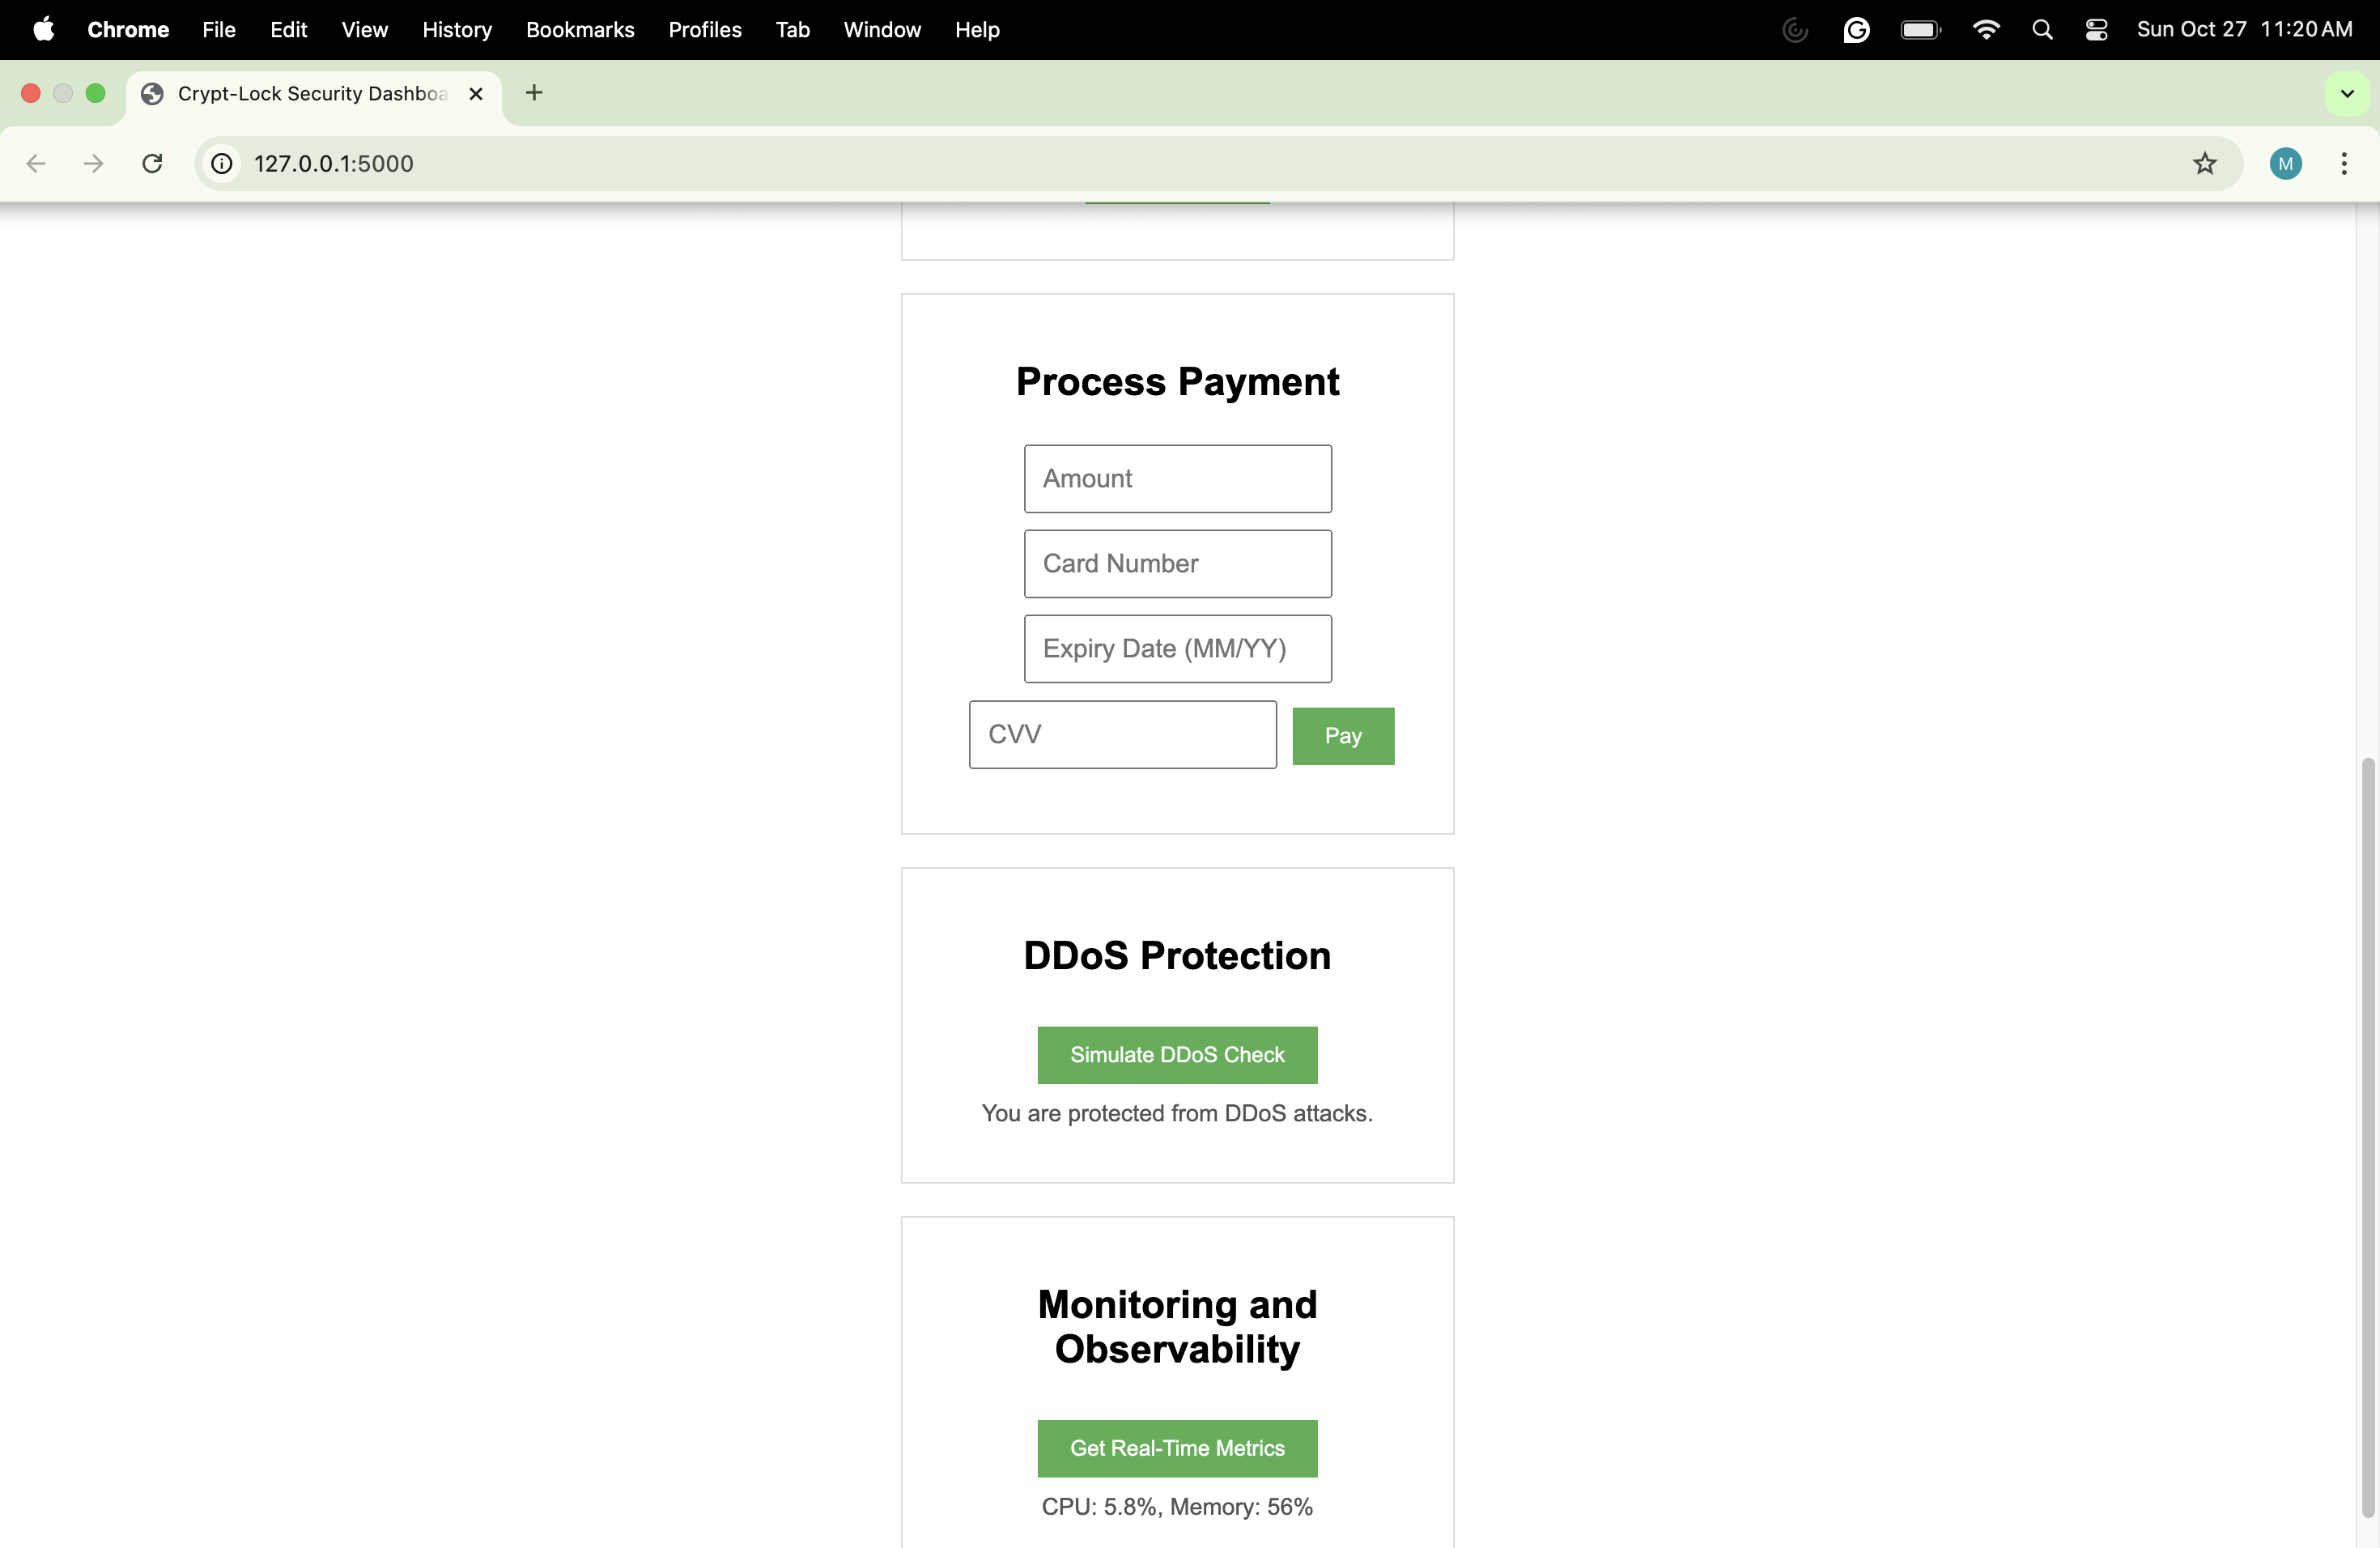Open the Chrome three-dot menu
The width and height of the screenshot is (2380, 1548).
(2343, 163)
